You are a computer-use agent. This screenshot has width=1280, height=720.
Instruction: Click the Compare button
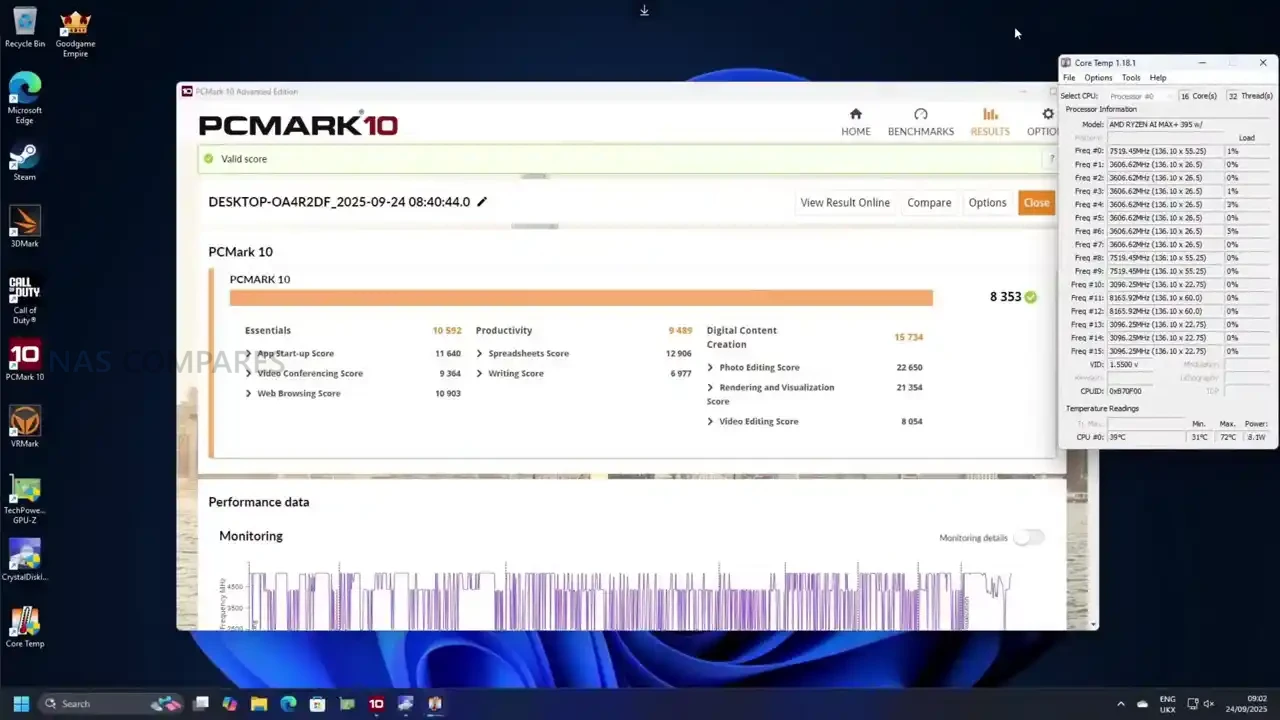(x=929, y=203)
